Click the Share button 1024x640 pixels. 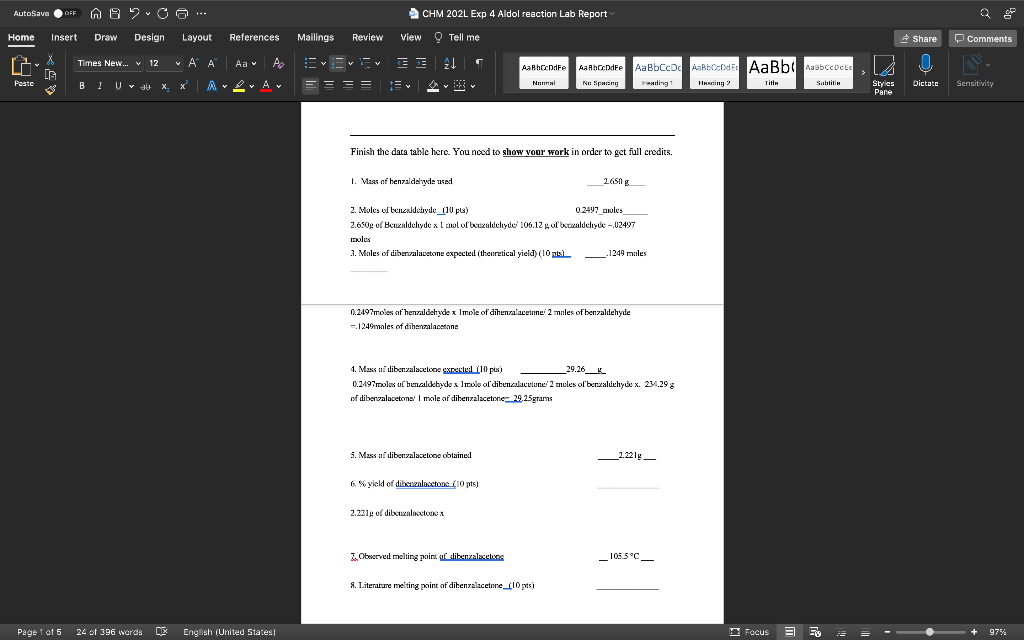(917, 37)
